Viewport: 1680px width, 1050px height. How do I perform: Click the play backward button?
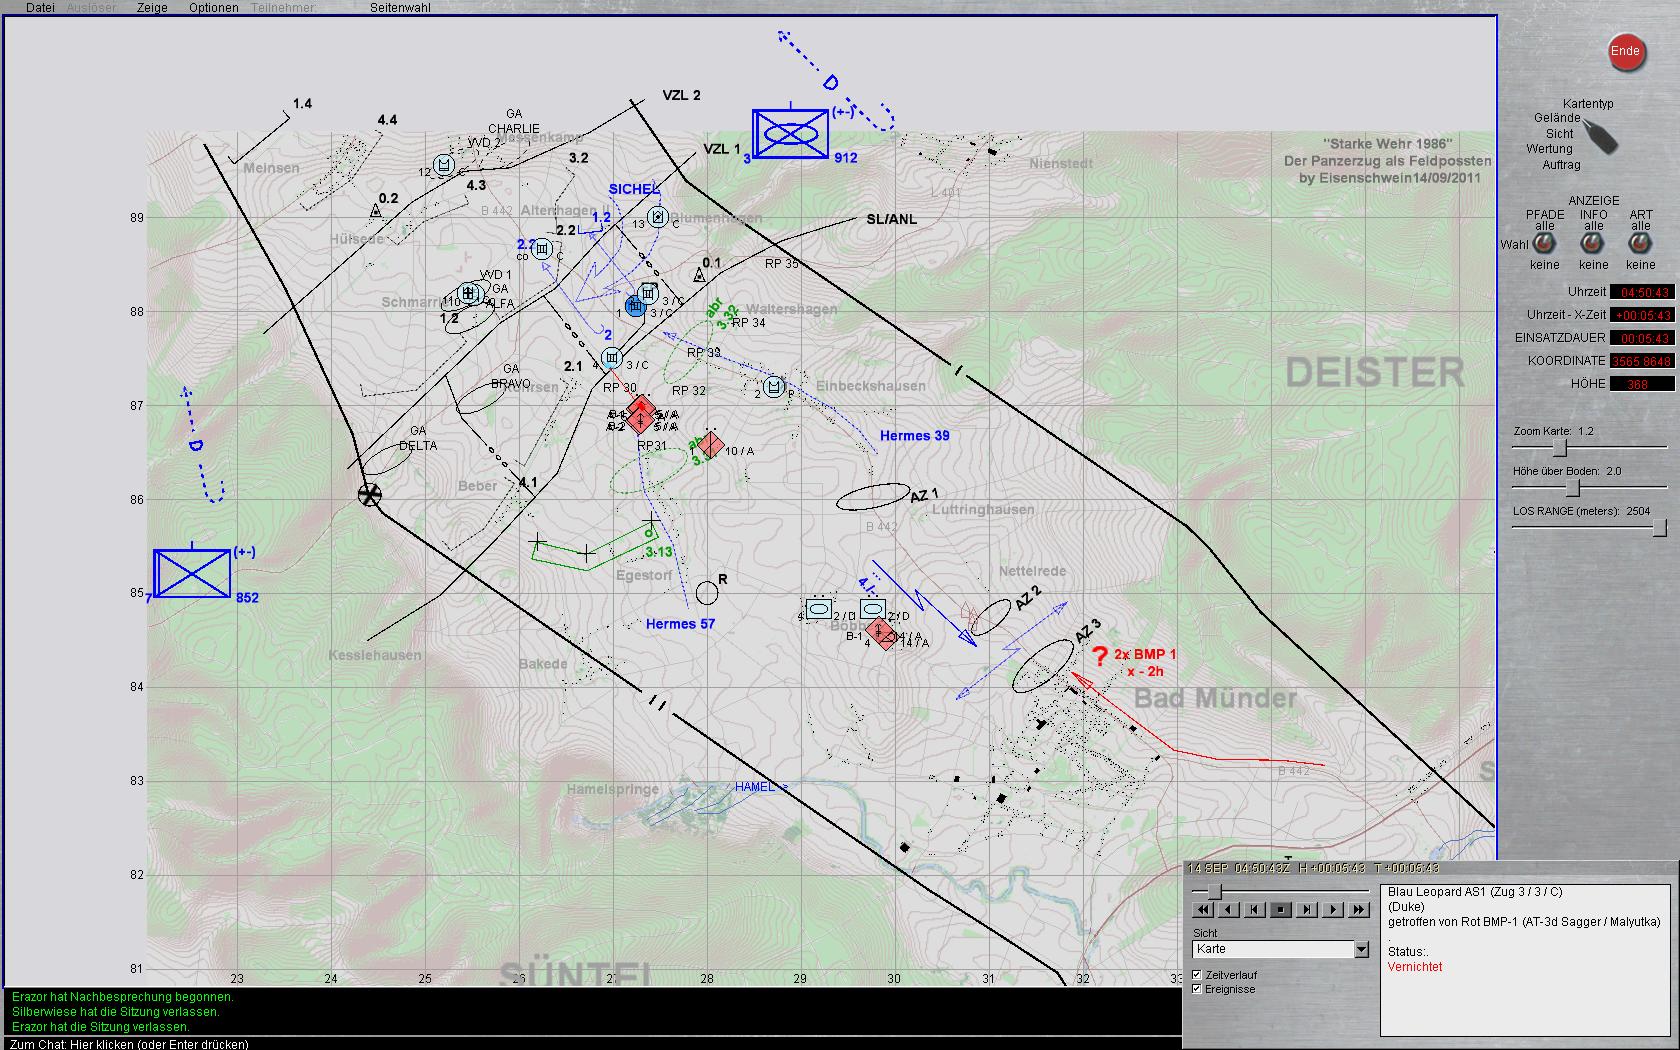click(x=1229, y=910)
